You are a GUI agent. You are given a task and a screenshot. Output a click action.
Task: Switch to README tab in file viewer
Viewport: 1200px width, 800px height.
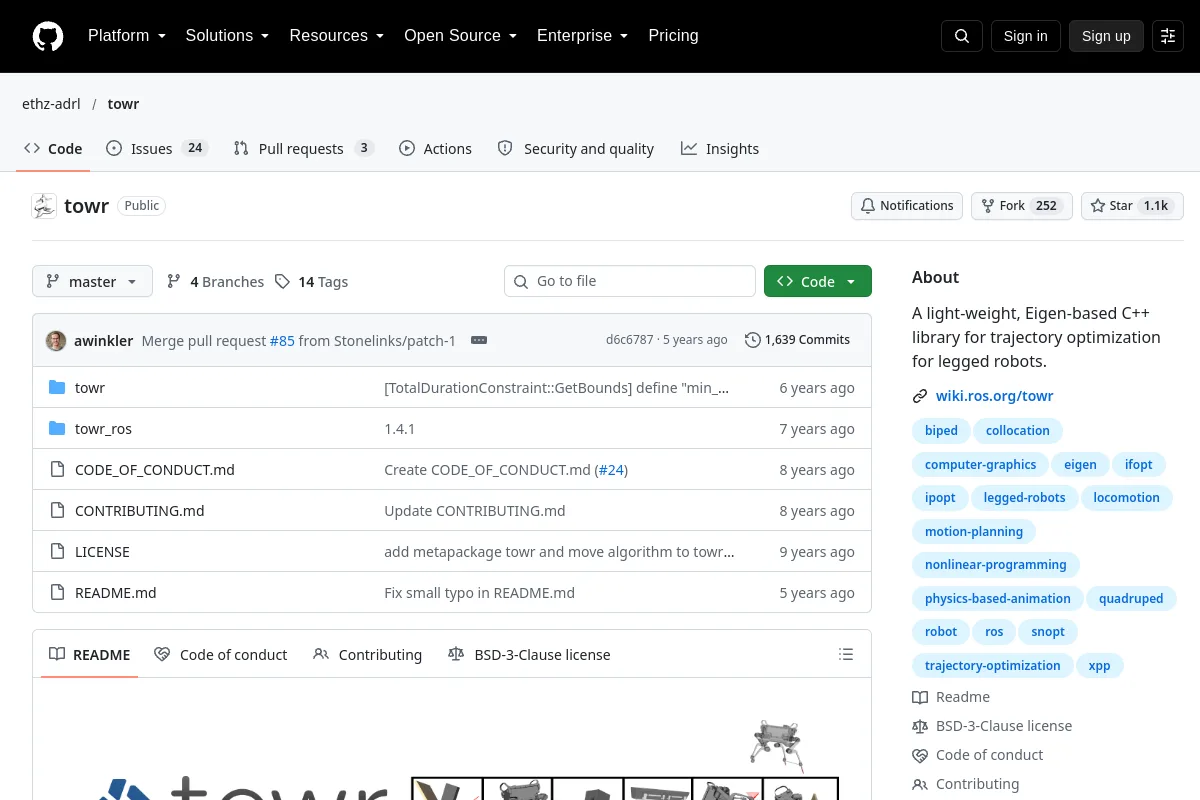(90, 655)
